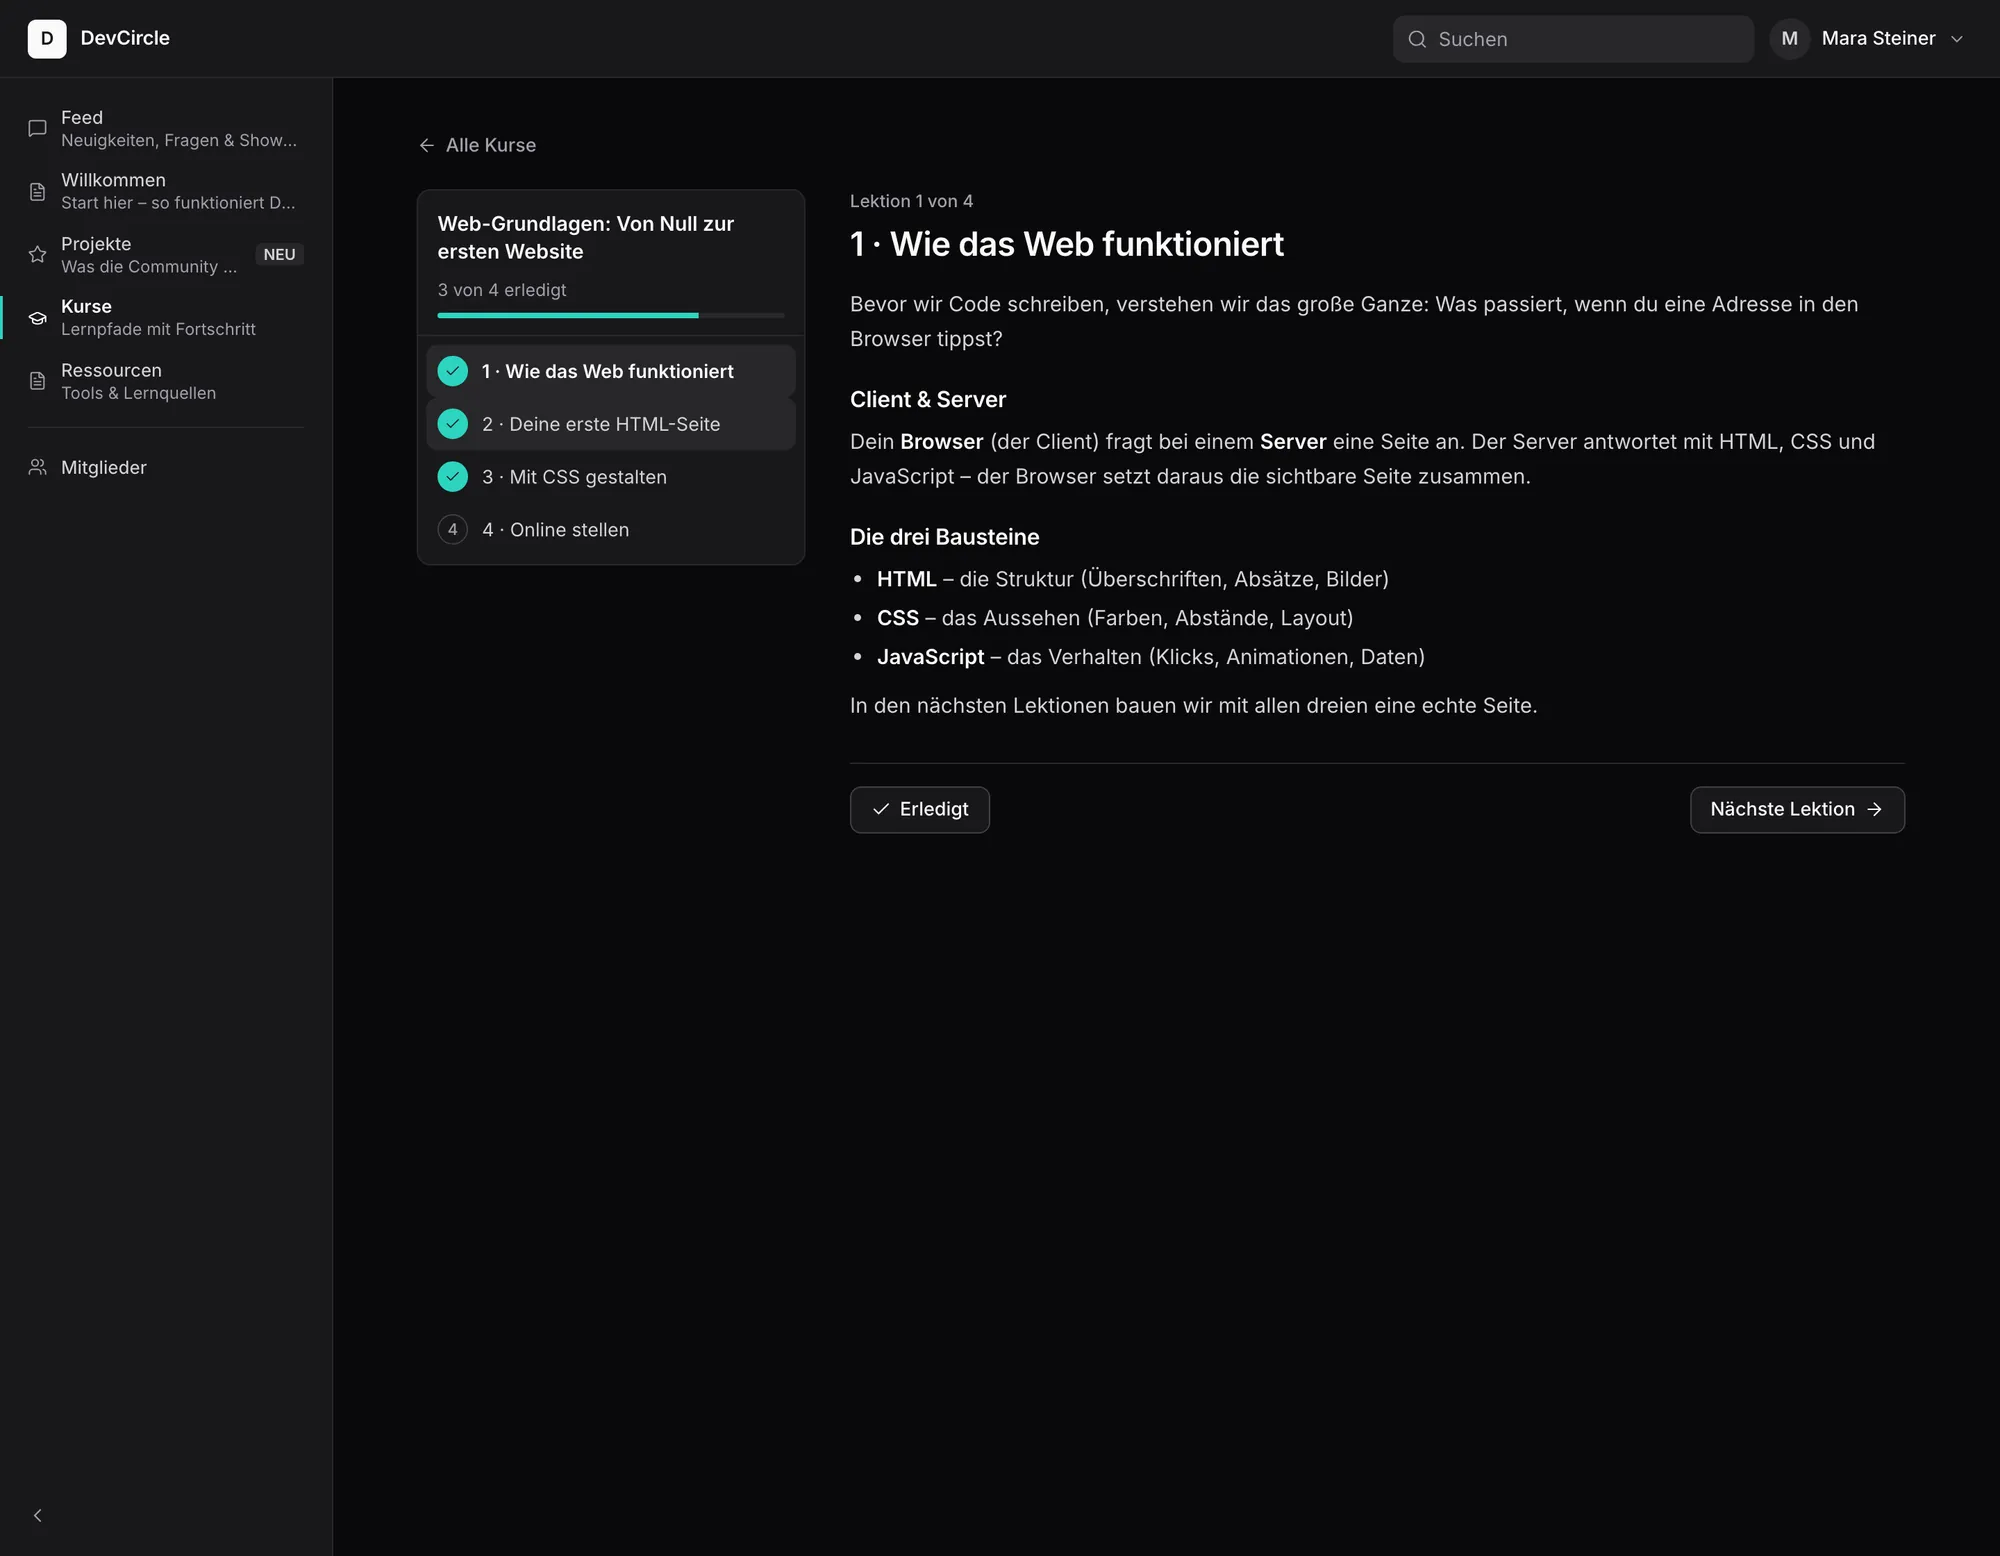Viewport: 2000px width, 1556px height.
Task: Open lesson Deine erste HTML-Seite
Action: (x=611, y=424)
